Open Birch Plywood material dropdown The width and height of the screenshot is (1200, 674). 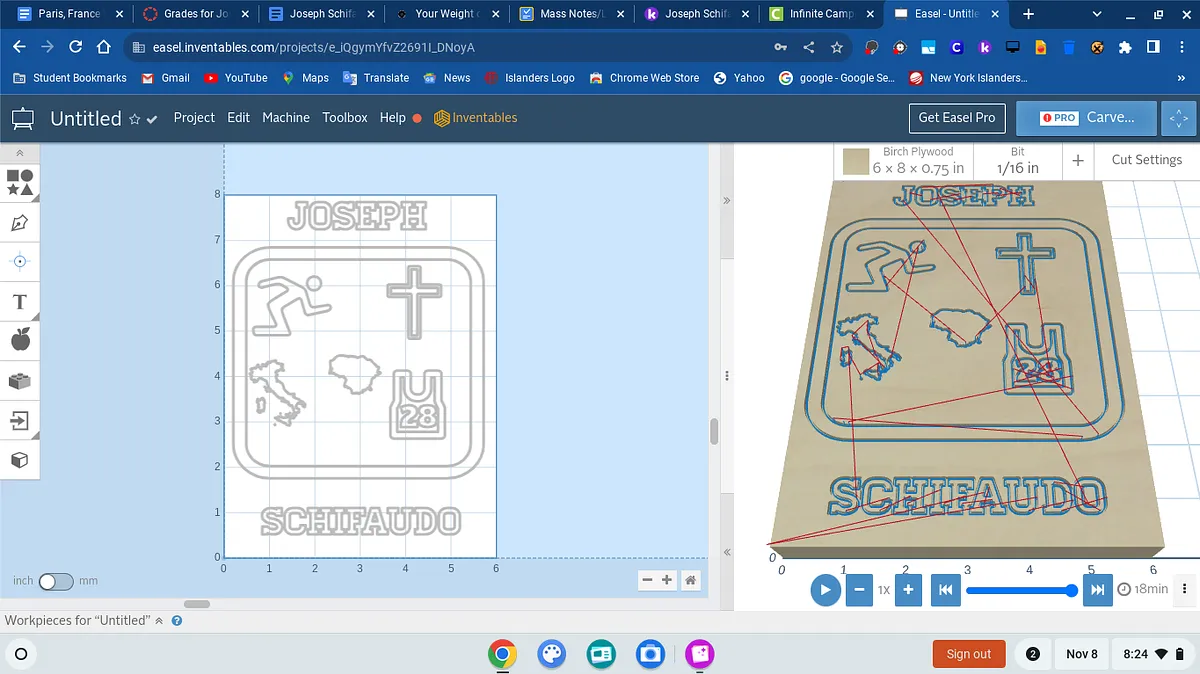click(x=905, y=160)
